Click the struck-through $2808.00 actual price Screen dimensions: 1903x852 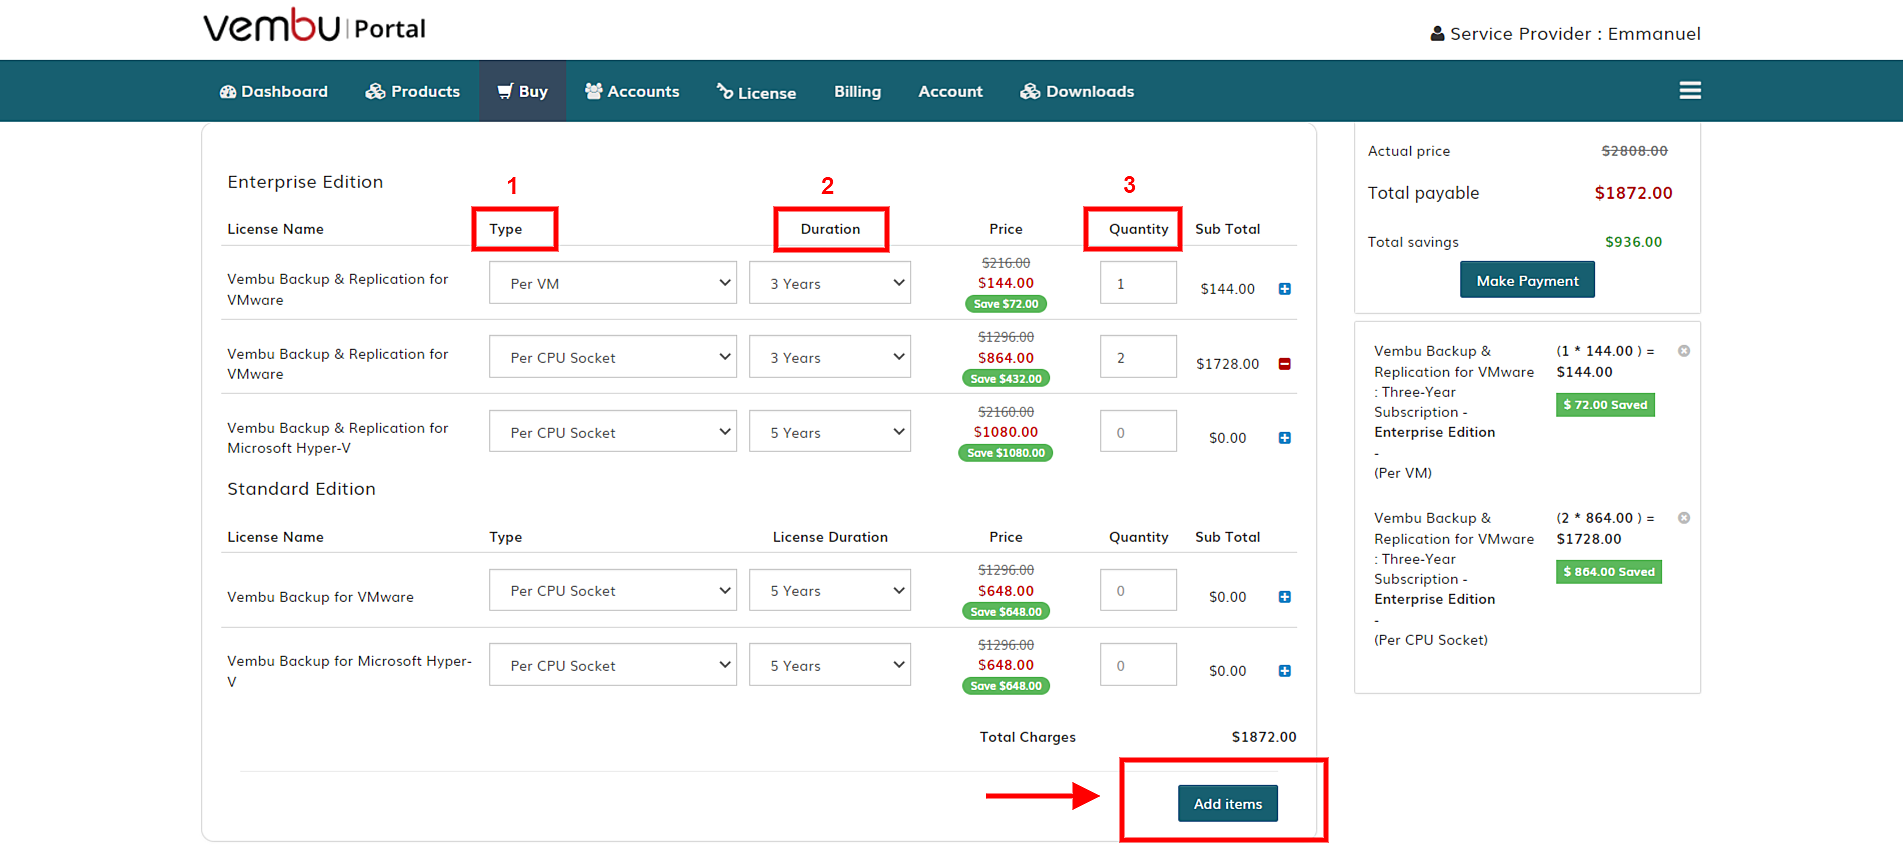coord(1635,151)
